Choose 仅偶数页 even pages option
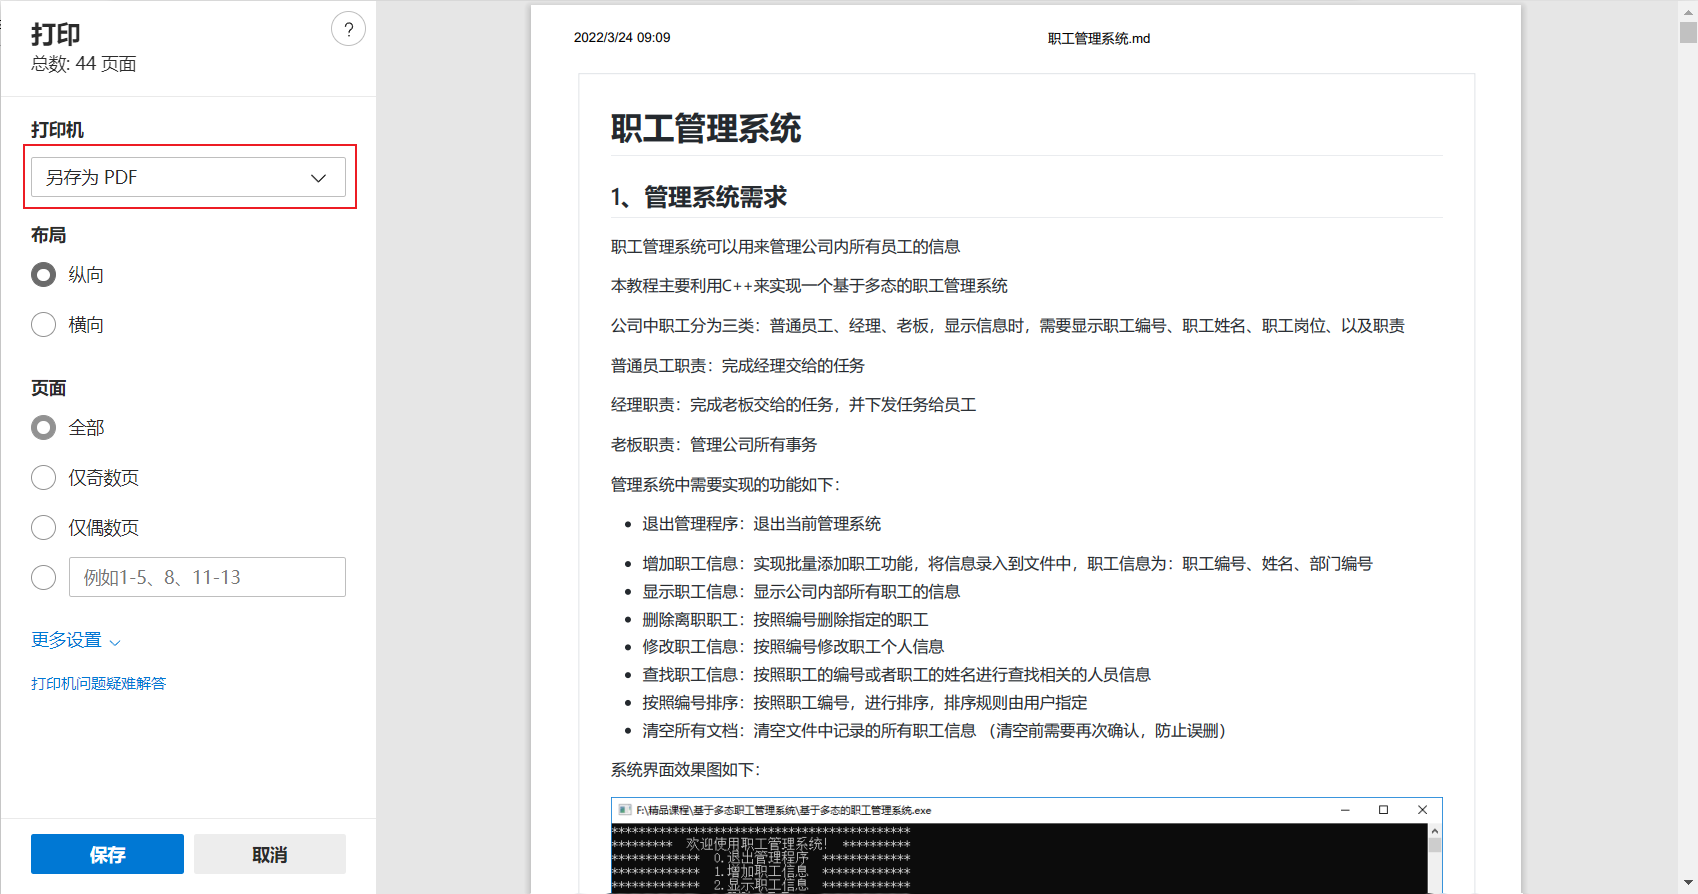1698x894 pixels. (43, 527)
